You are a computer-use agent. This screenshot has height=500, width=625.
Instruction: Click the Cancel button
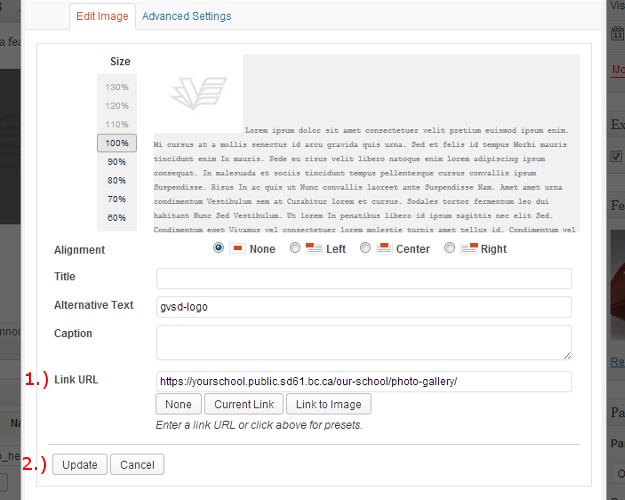[137, 465]
